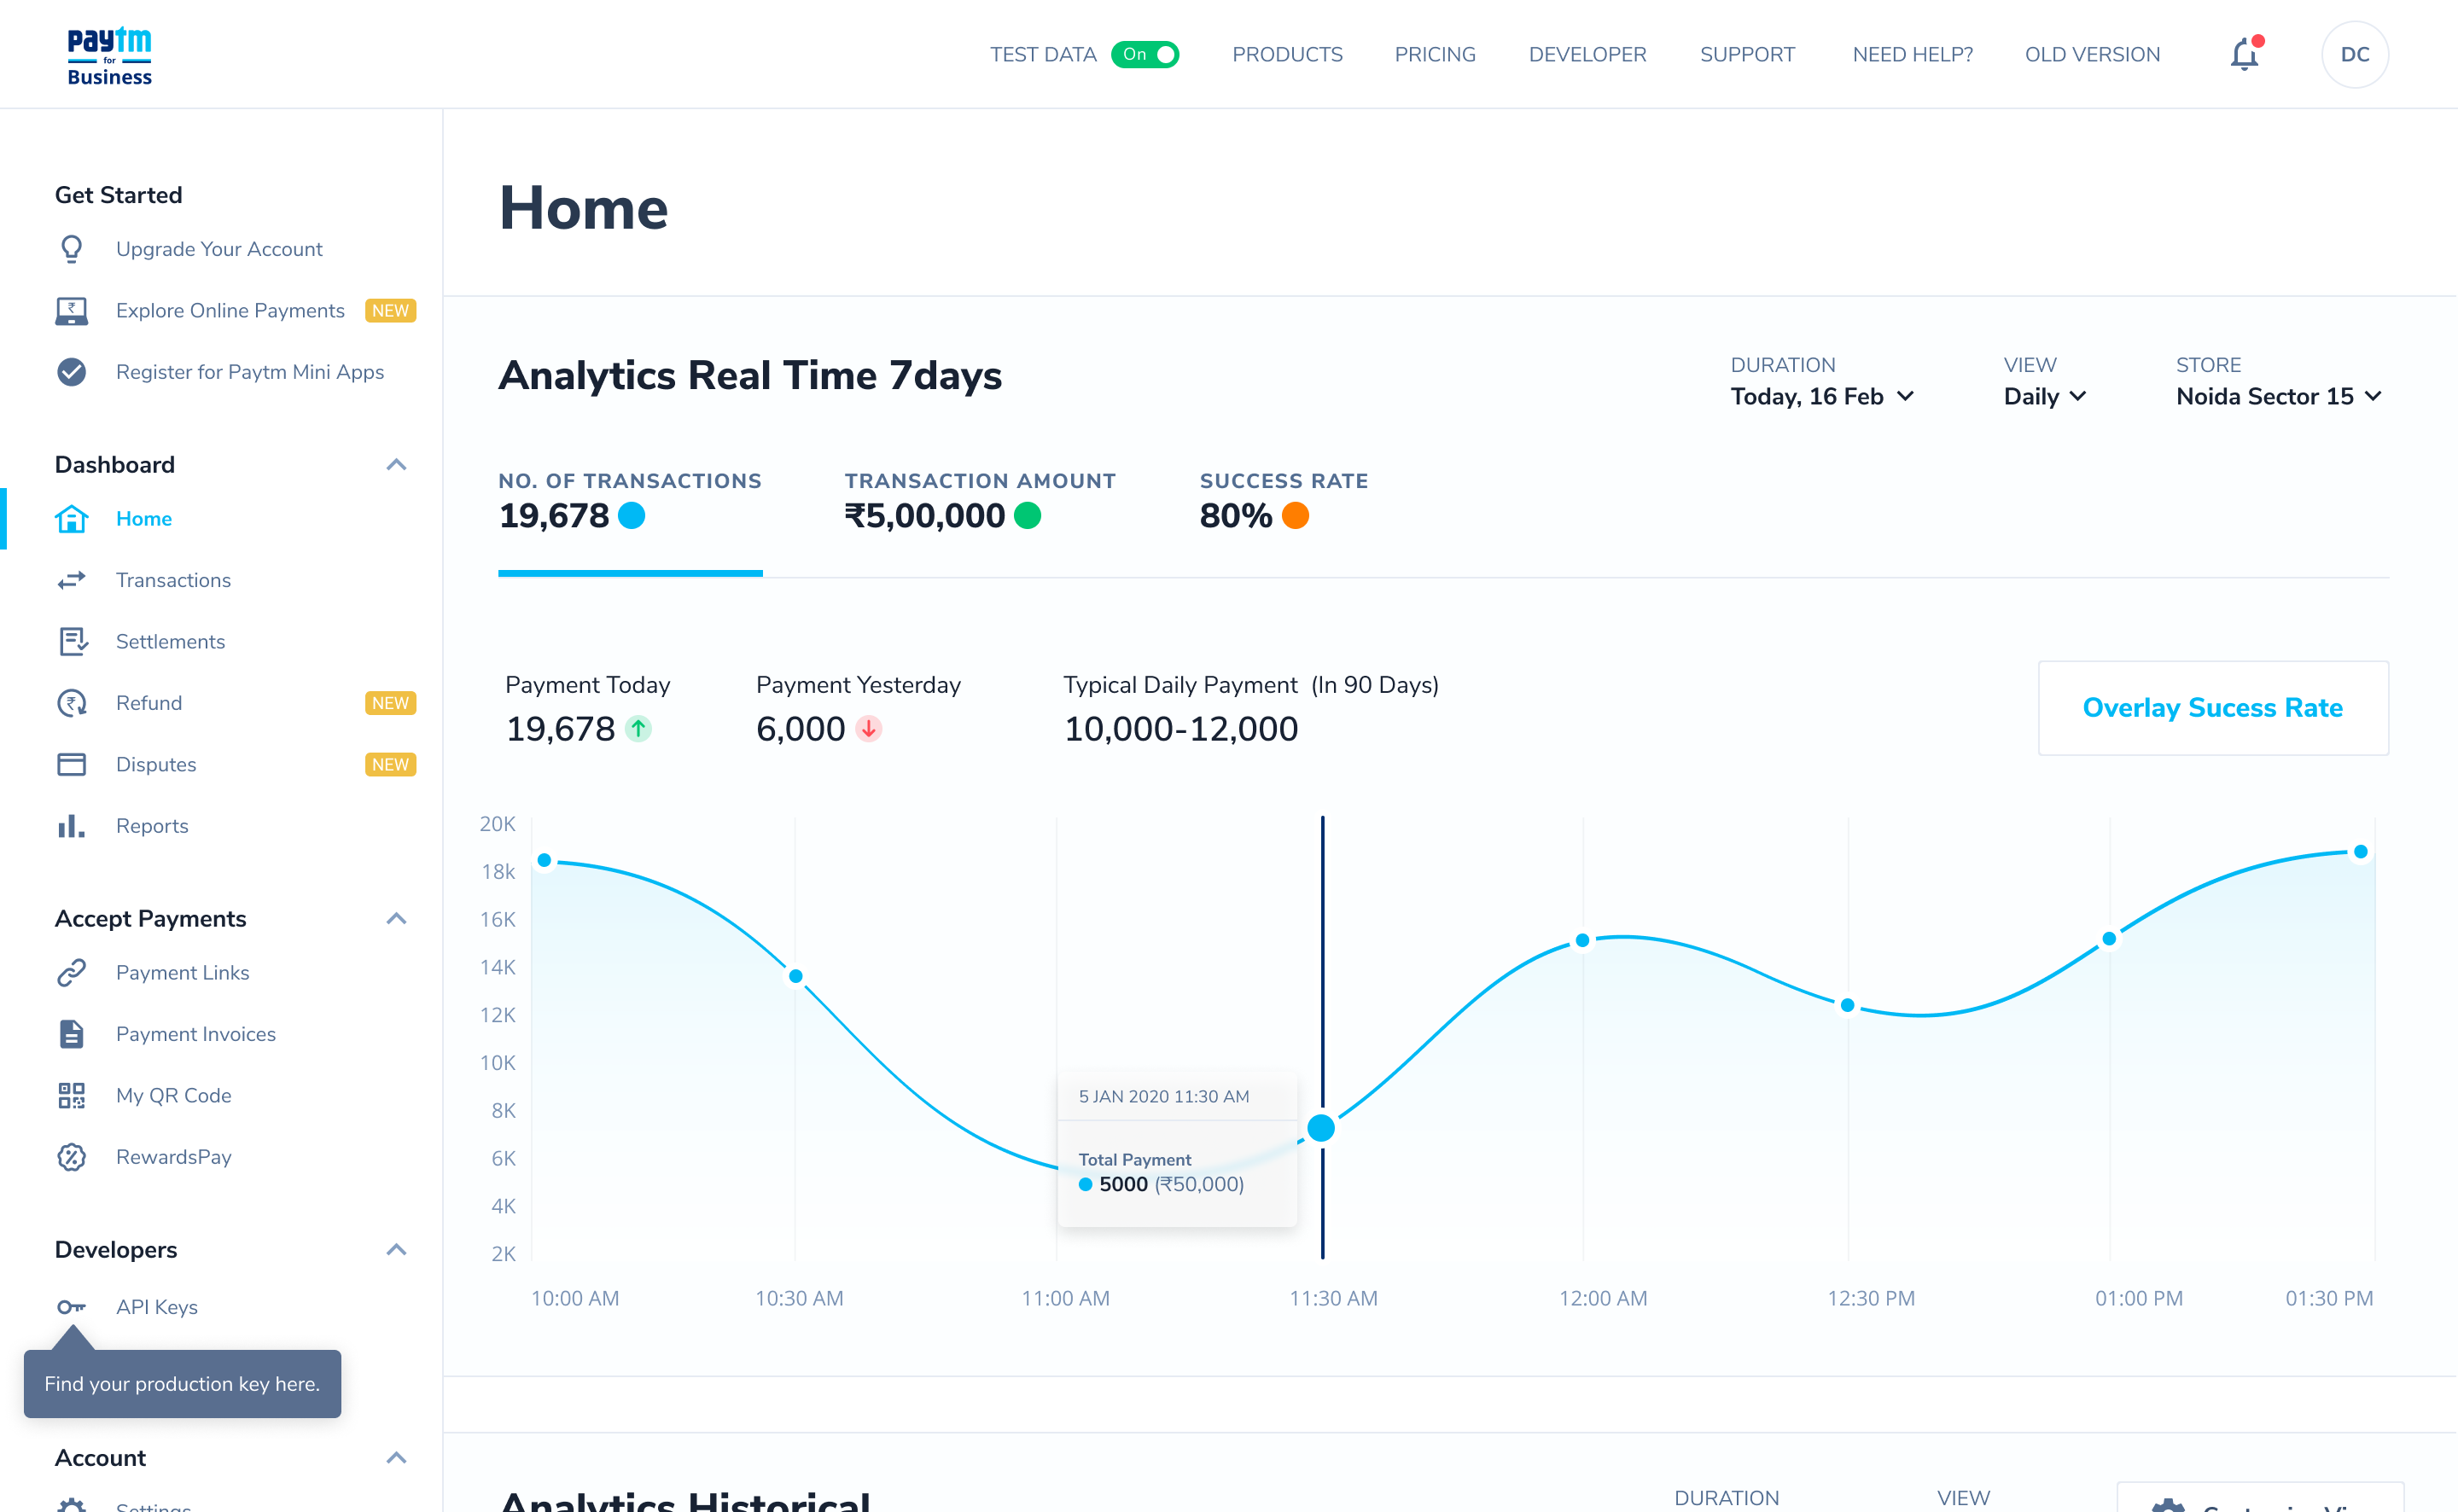Click the Register for Paytm Mini Apps checkmark
This screenshot has width=2458, height=1512.
(x=71, y=372)
